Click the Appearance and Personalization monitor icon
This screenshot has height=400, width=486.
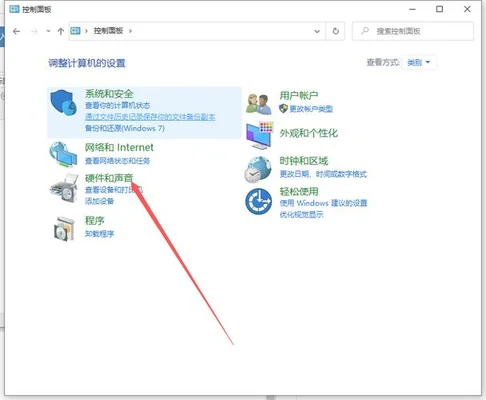coord(260,135)
